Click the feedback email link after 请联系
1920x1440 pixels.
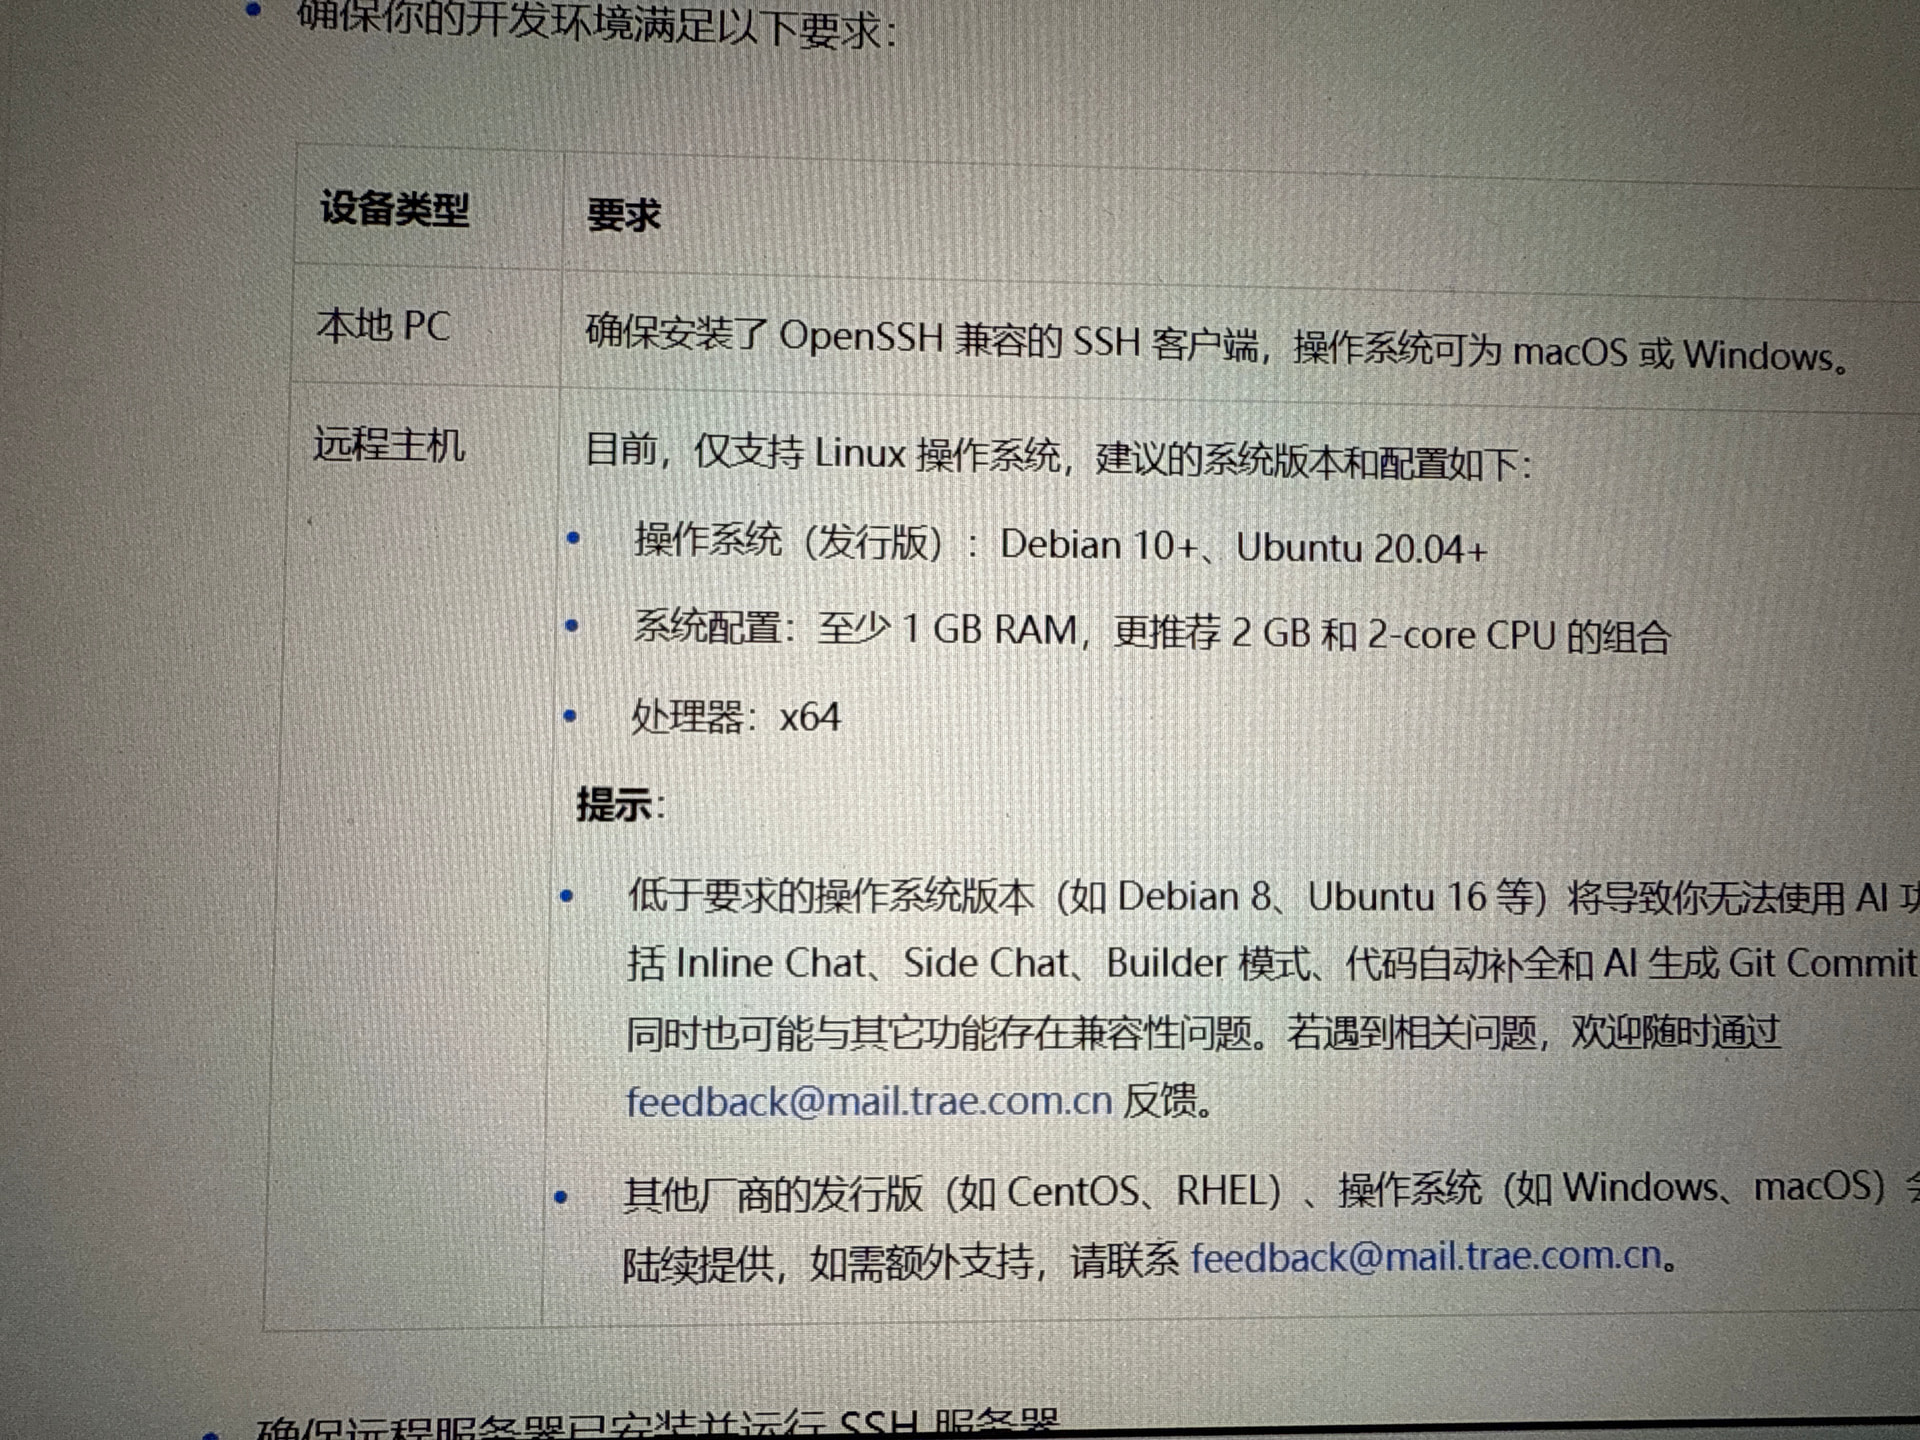(x=1425, y=1256)
